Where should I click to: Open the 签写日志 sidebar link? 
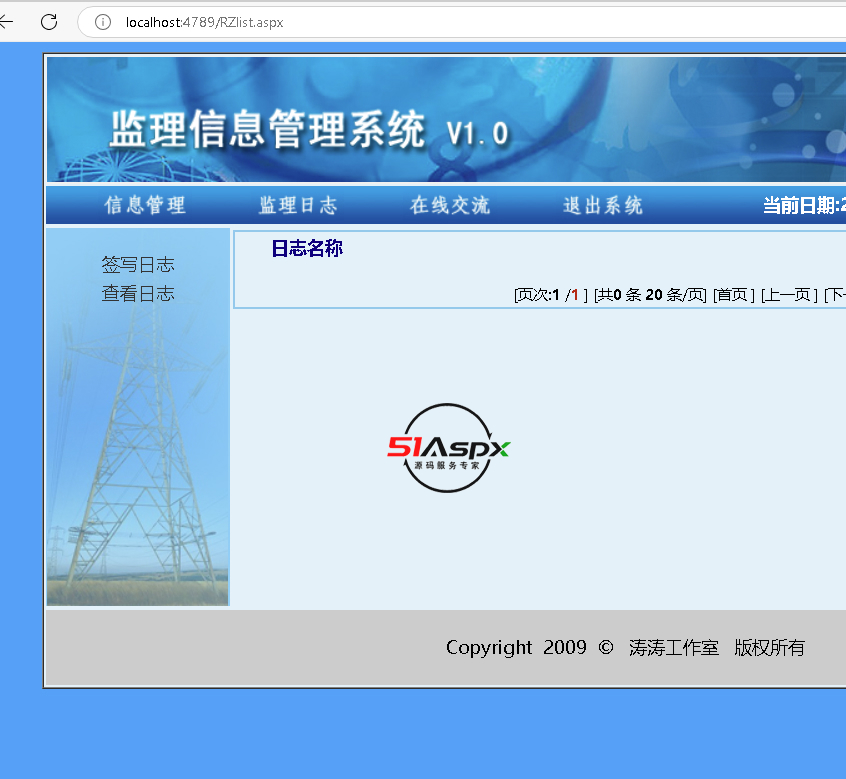pyautogui.click(x=138, y=265)
